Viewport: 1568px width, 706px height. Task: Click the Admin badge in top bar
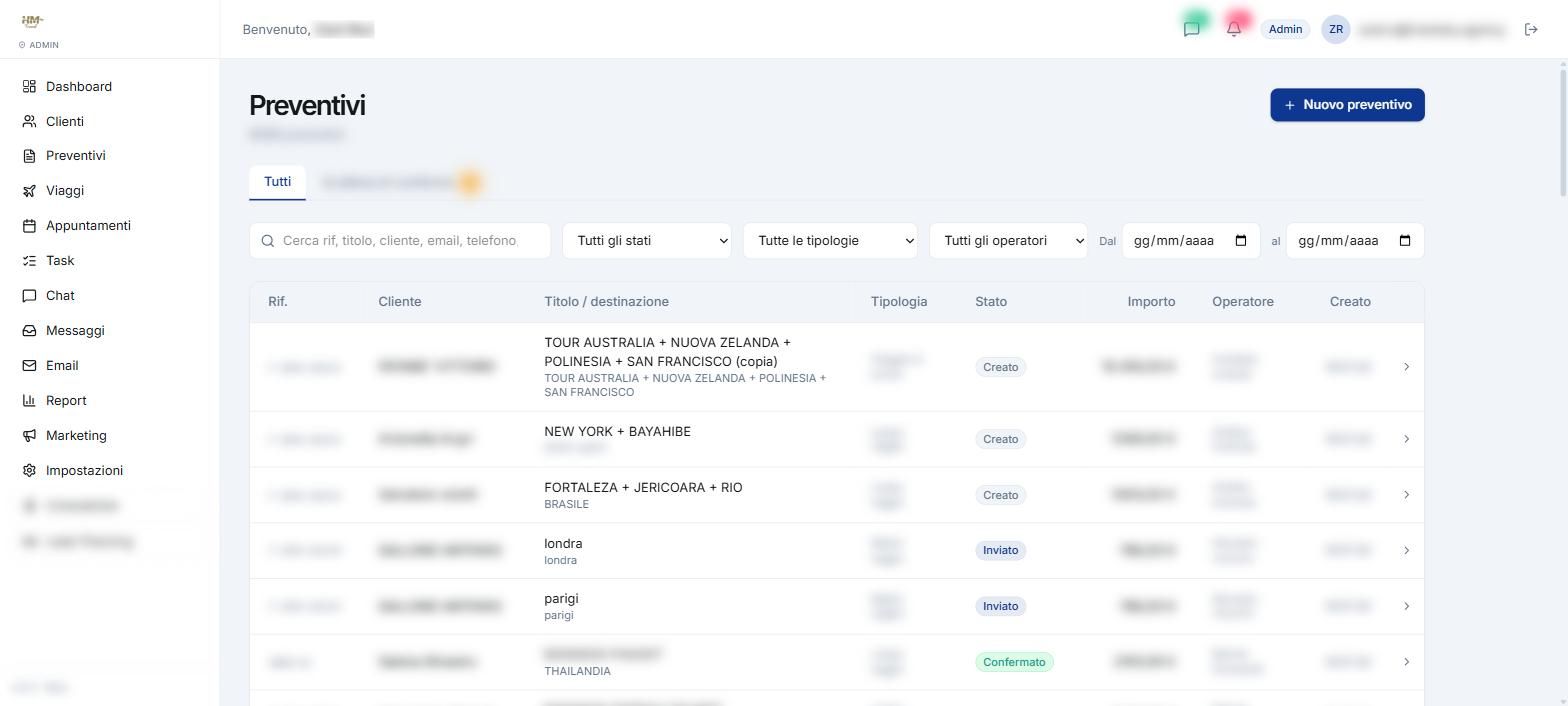pos(1285,30)
